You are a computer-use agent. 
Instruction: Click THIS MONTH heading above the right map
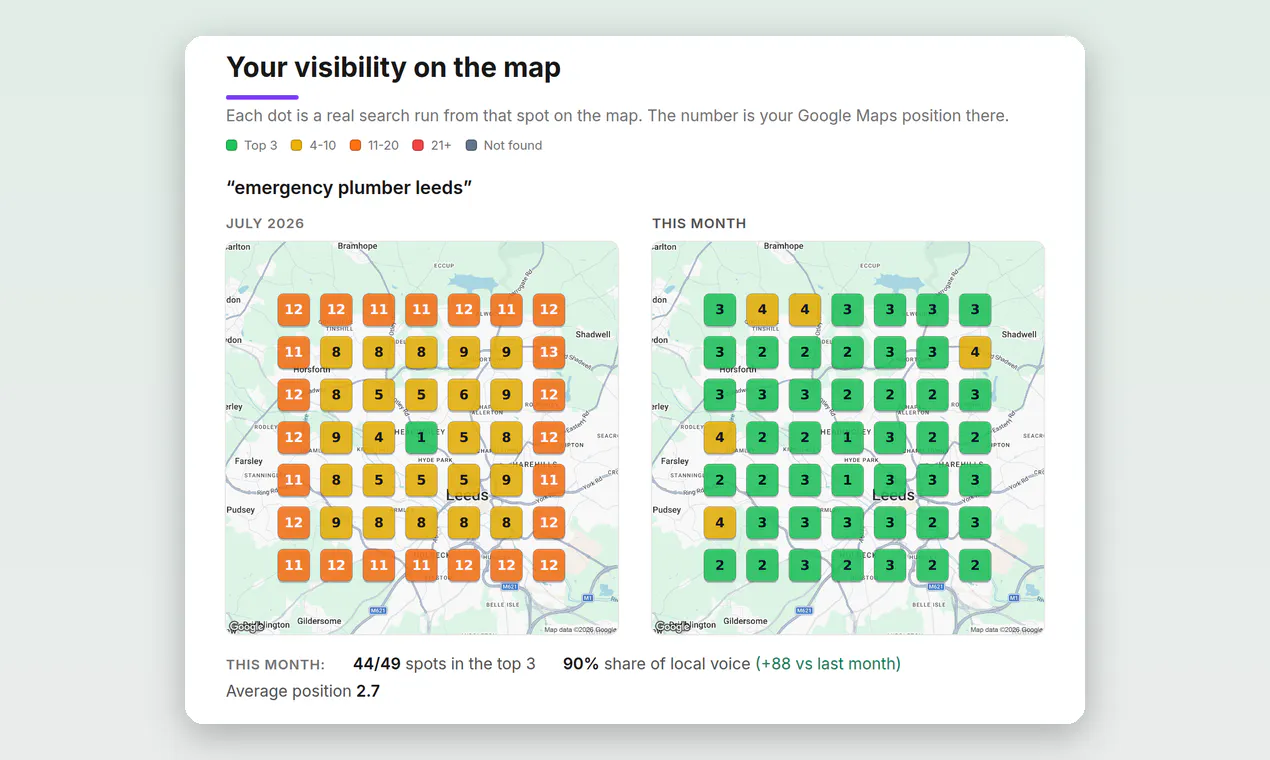tap(699, 223)
